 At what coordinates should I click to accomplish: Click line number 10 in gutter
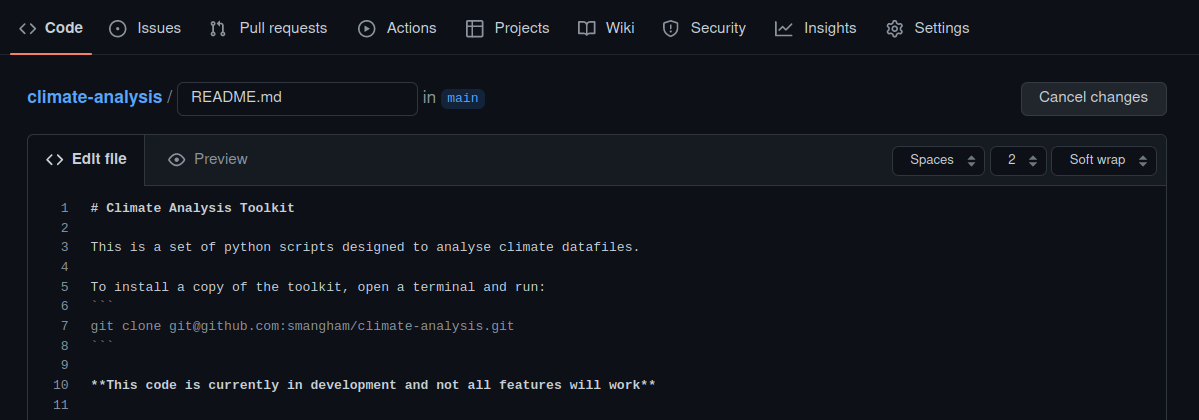[60, 385]
